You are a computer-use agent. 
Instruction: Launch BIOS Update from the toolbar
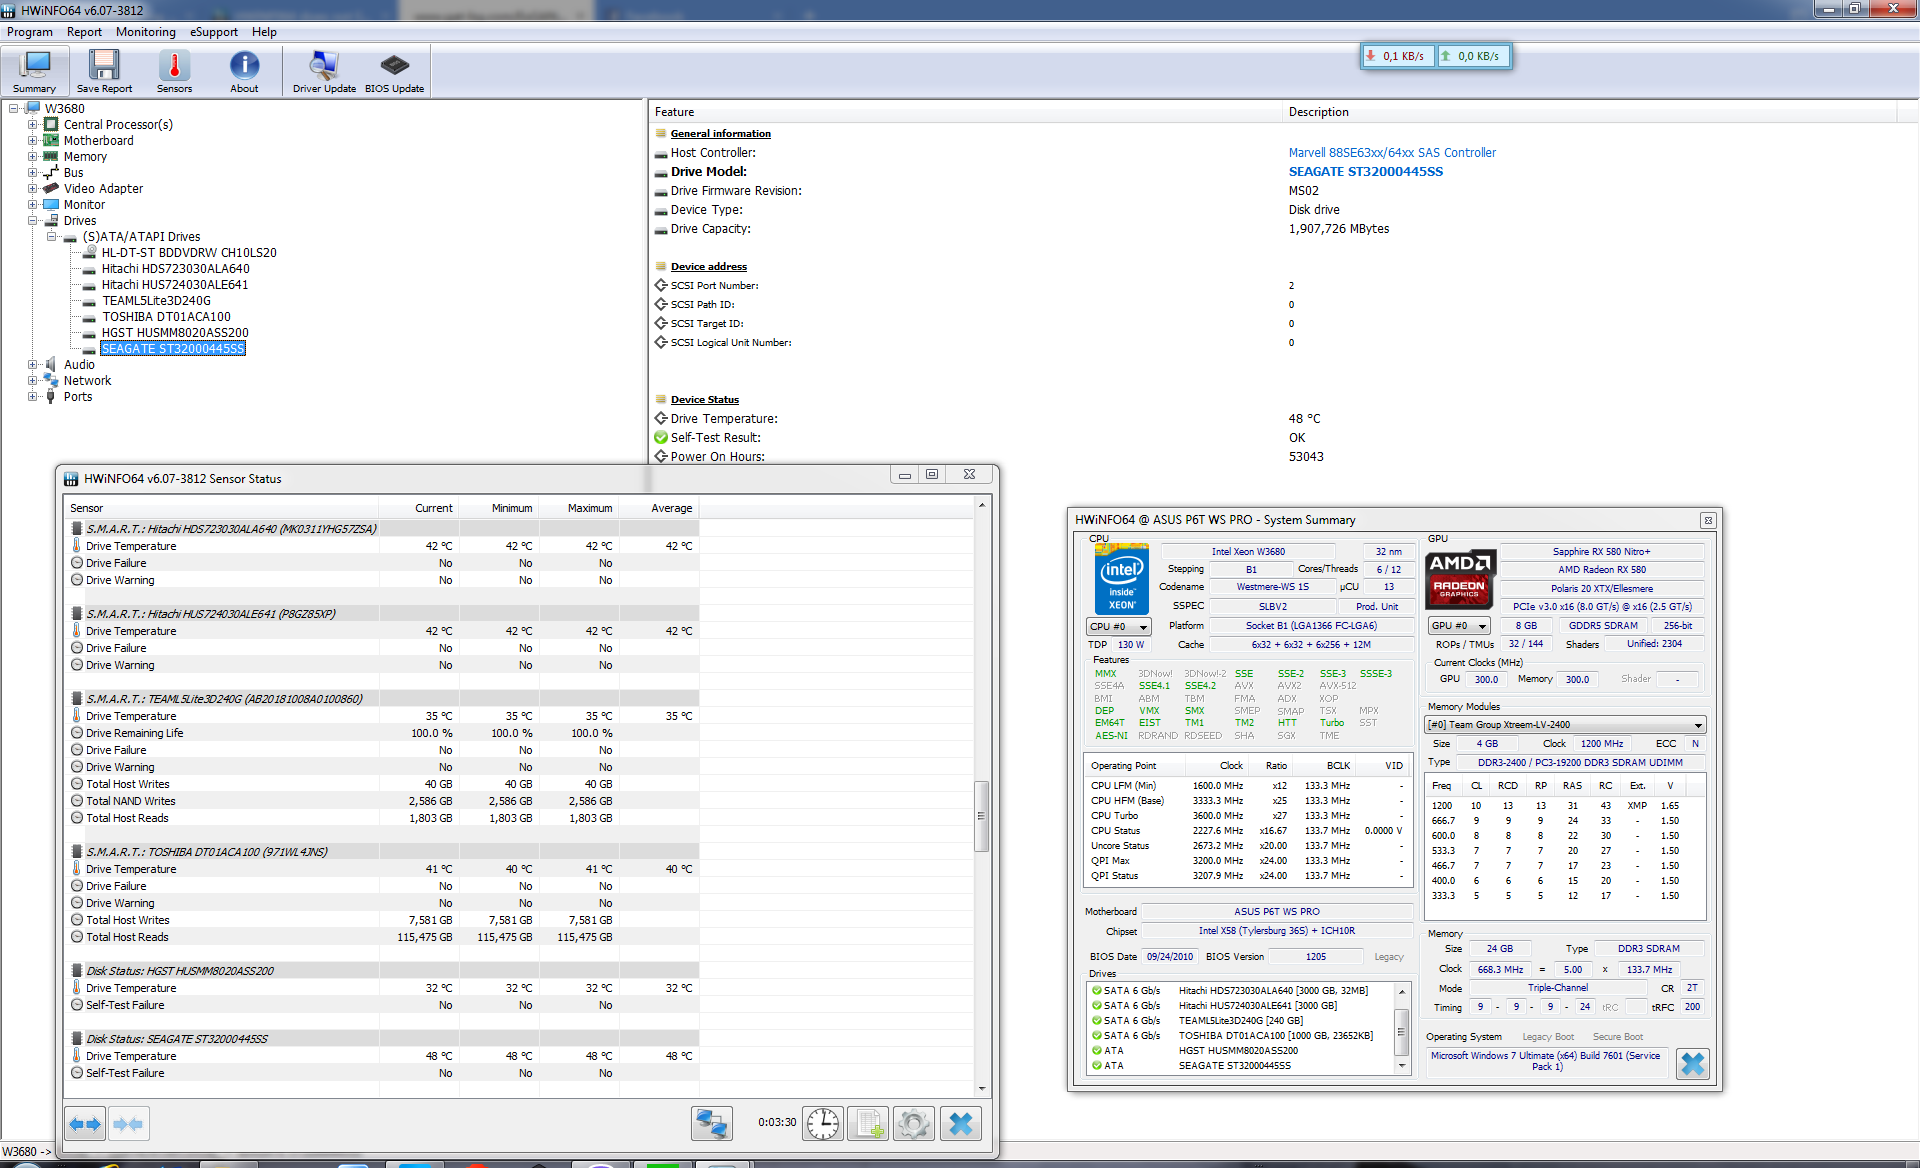(x=395, y=71)
